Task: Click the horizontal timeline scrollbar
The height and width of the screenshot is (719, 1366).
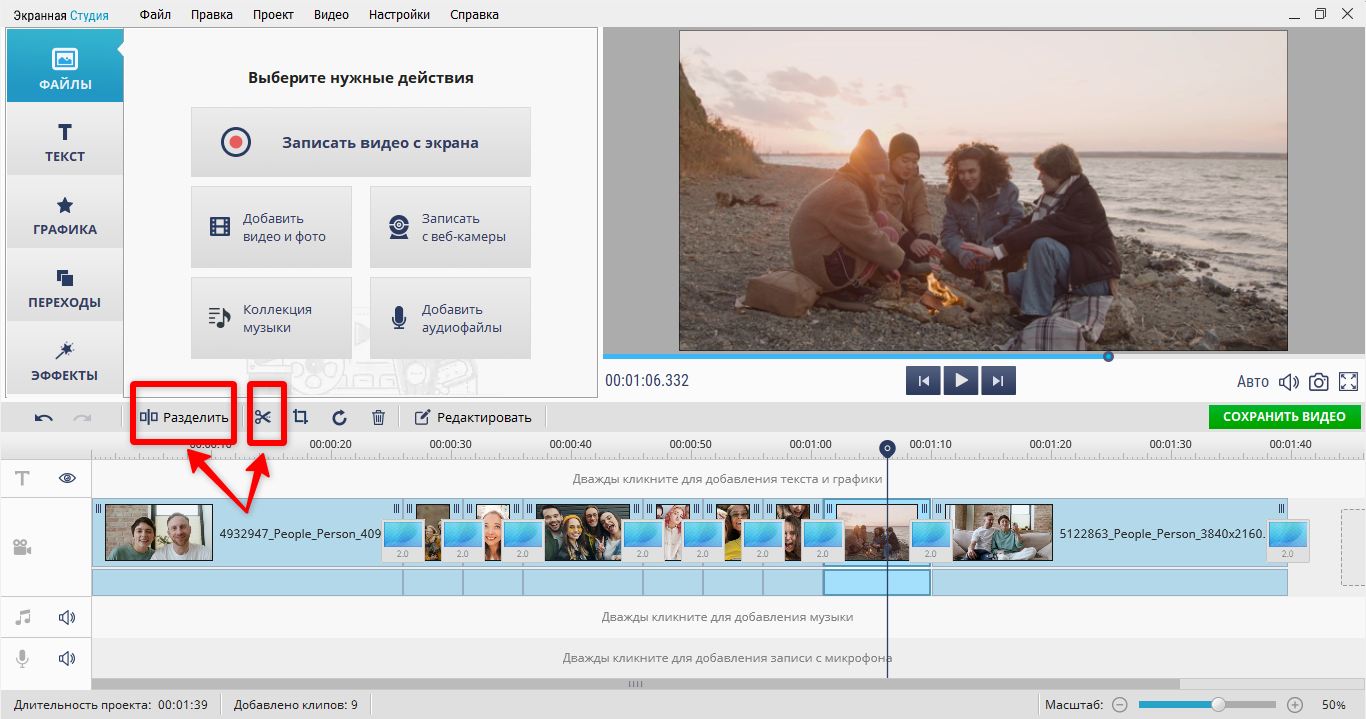Action: pos(635,684)
